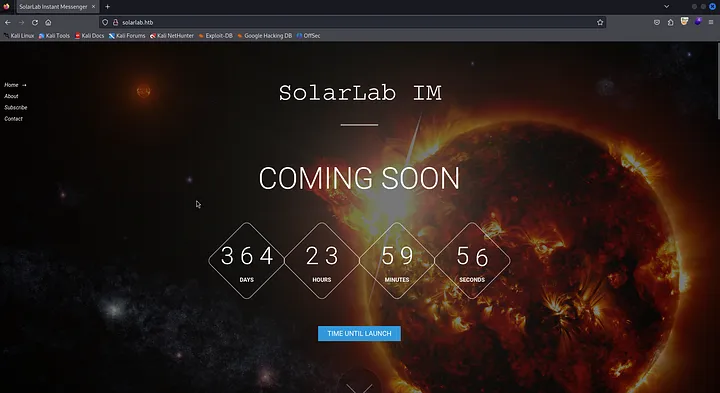This screenshot has height=393, width=720.
Task: Open the Kali Linux bookmark
Action: [19, 35]
